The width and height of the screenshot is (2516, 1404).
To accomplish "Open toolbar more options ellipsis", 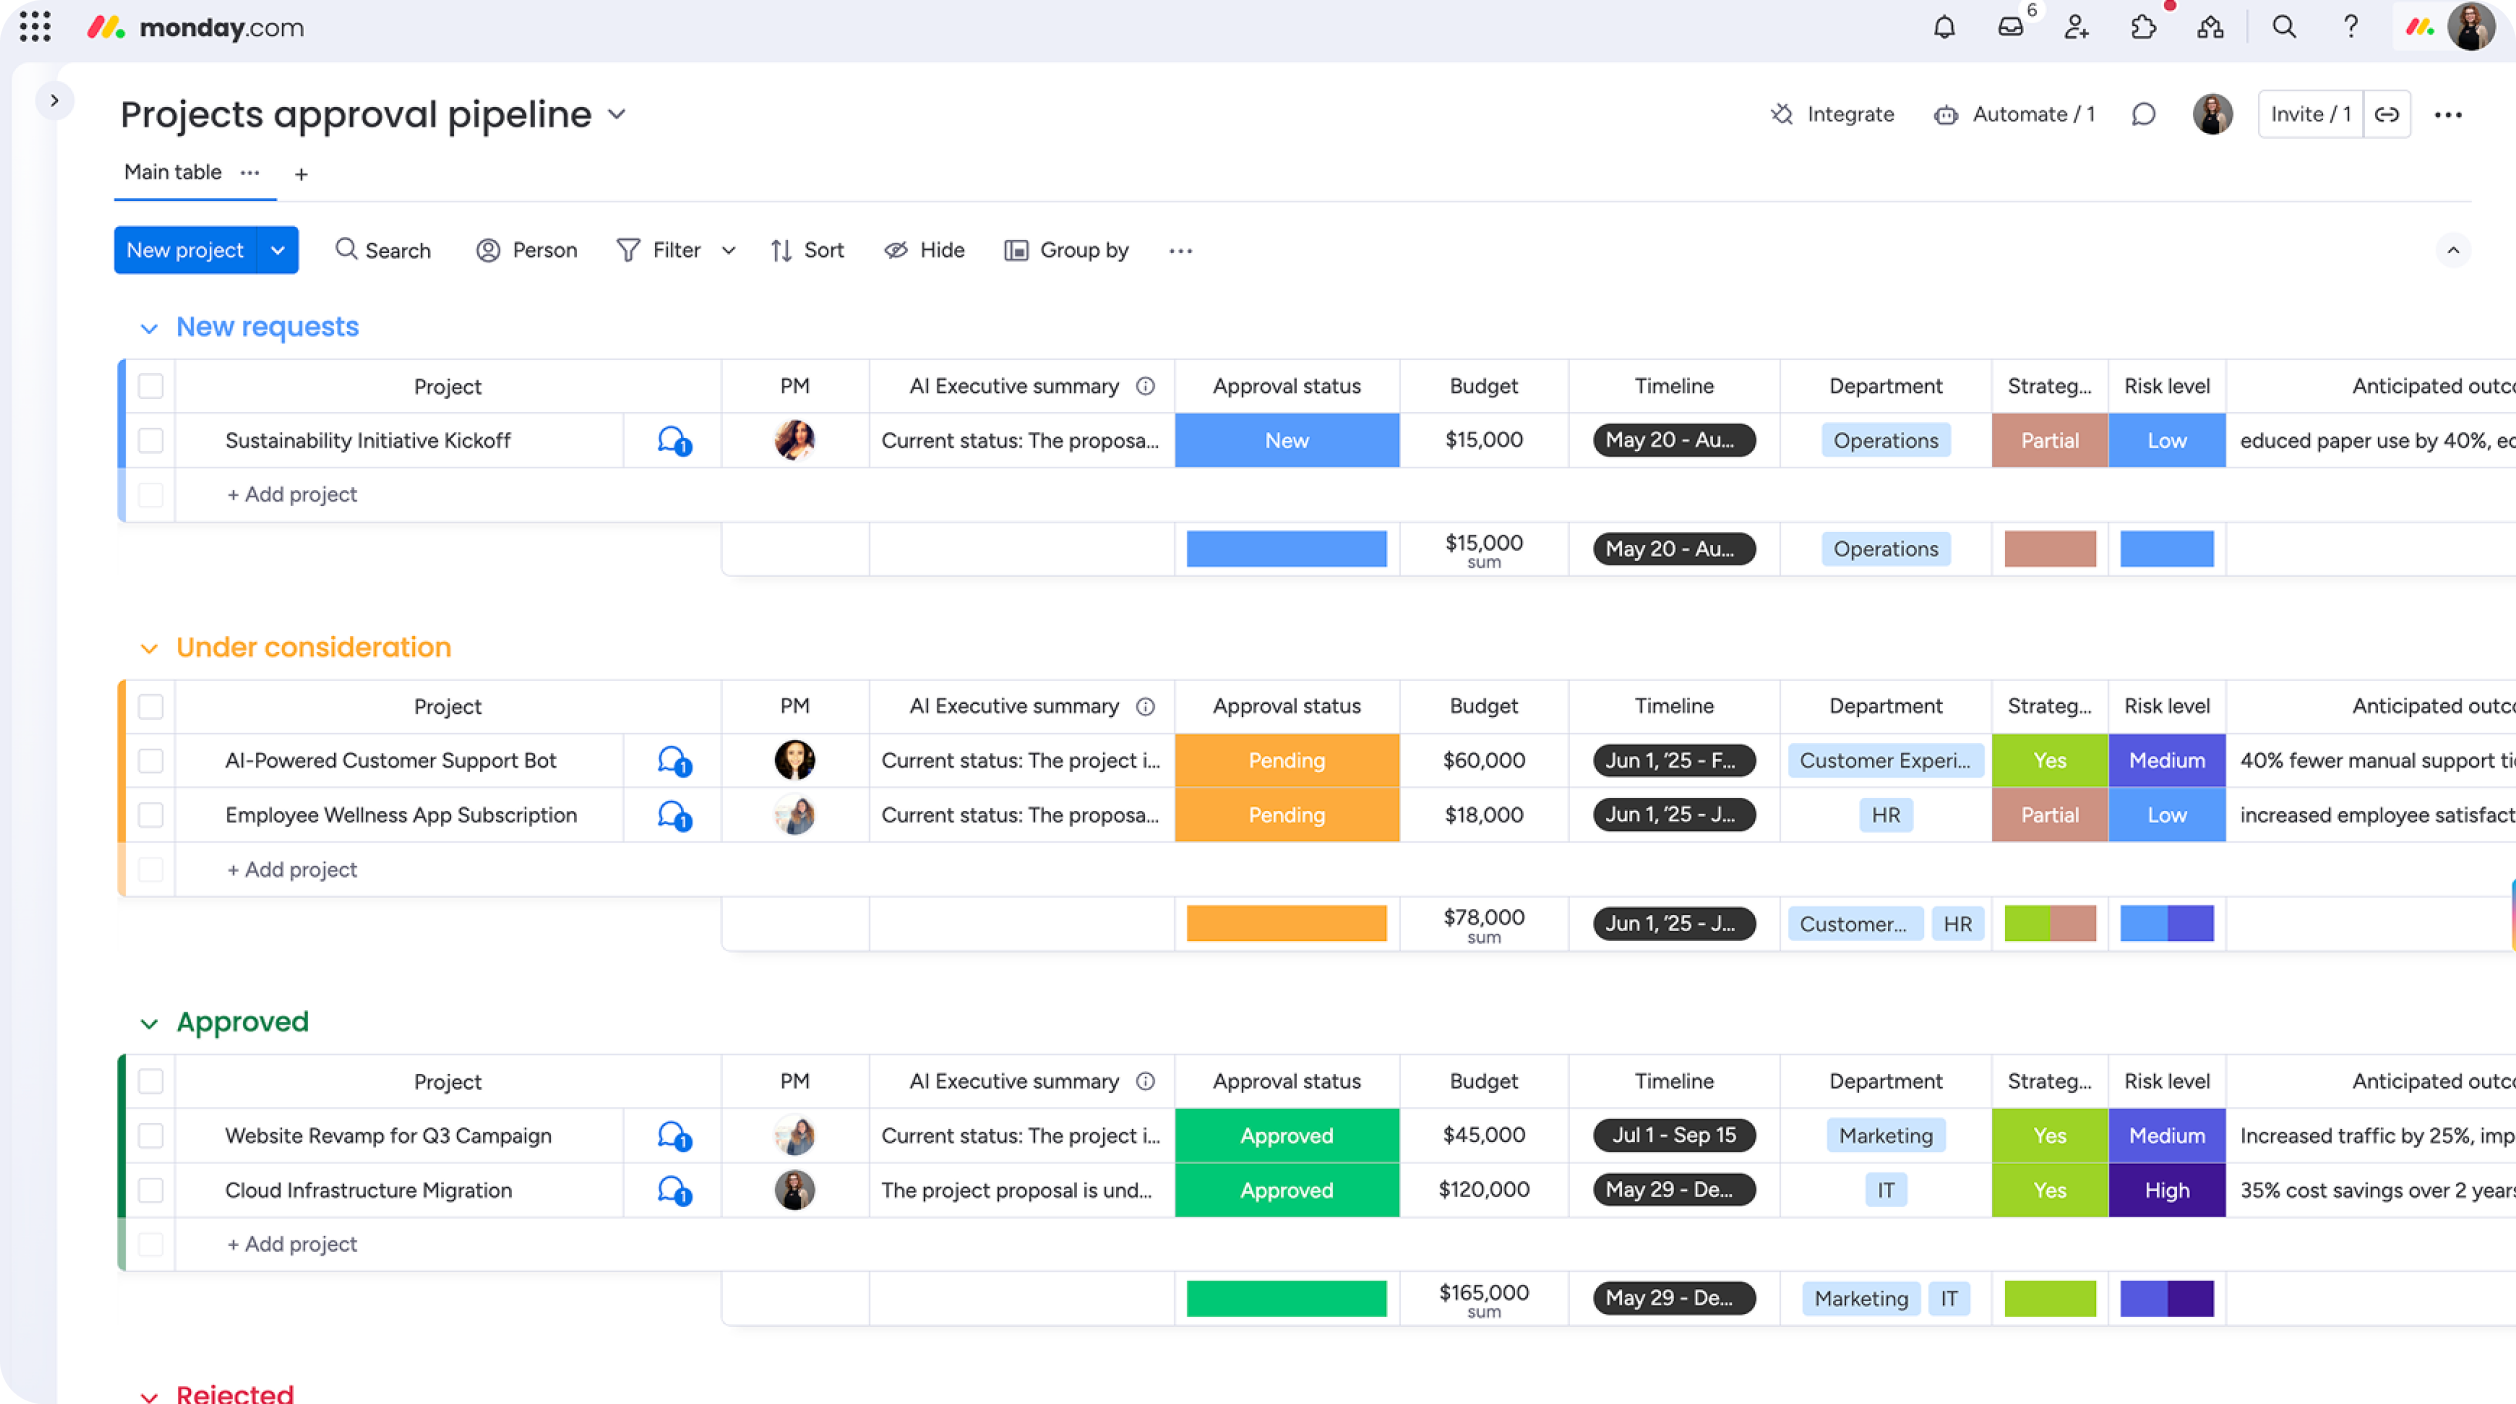I will coord(1181,251).
